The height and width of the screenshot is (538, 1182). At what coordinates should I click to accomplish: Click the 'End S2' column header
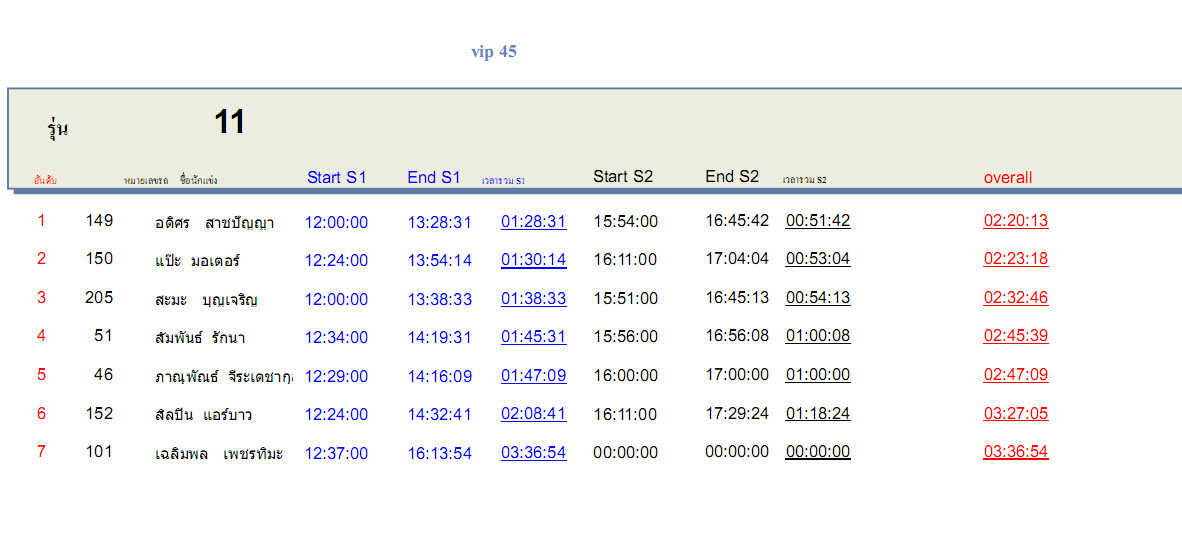coord(732,177)
